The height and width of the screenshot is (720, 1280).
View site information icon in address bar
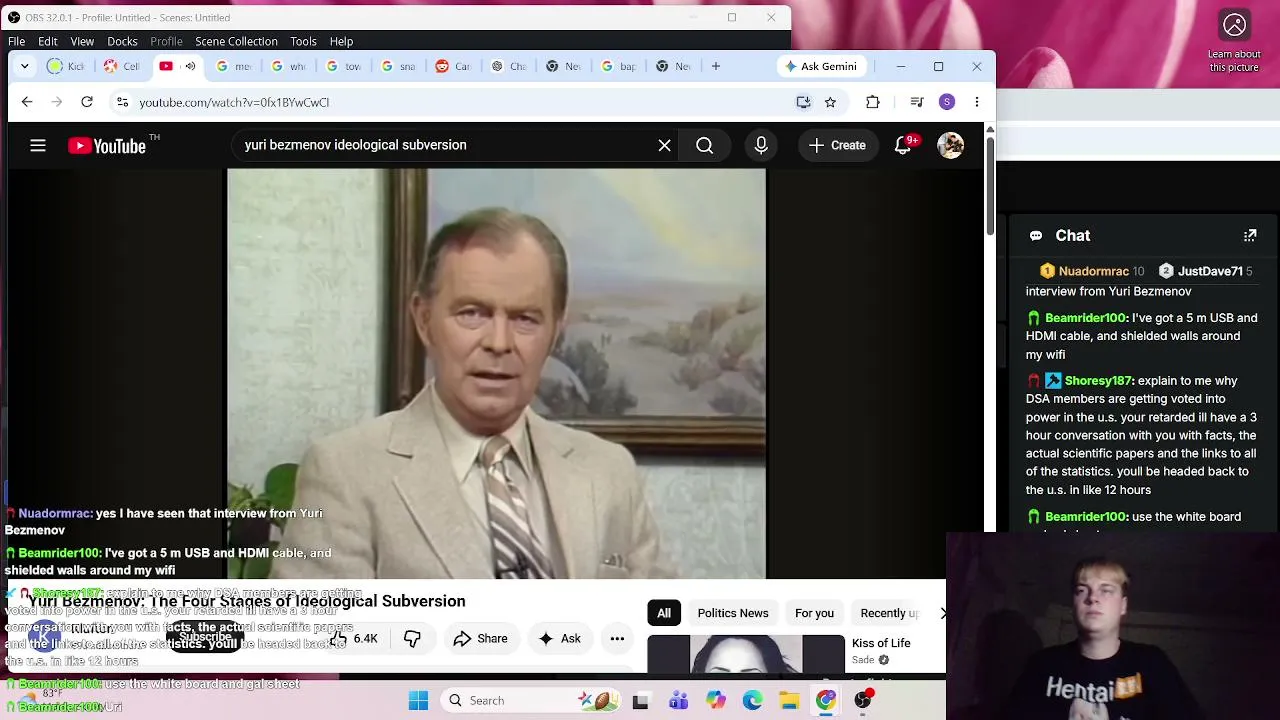pos(122,102)
